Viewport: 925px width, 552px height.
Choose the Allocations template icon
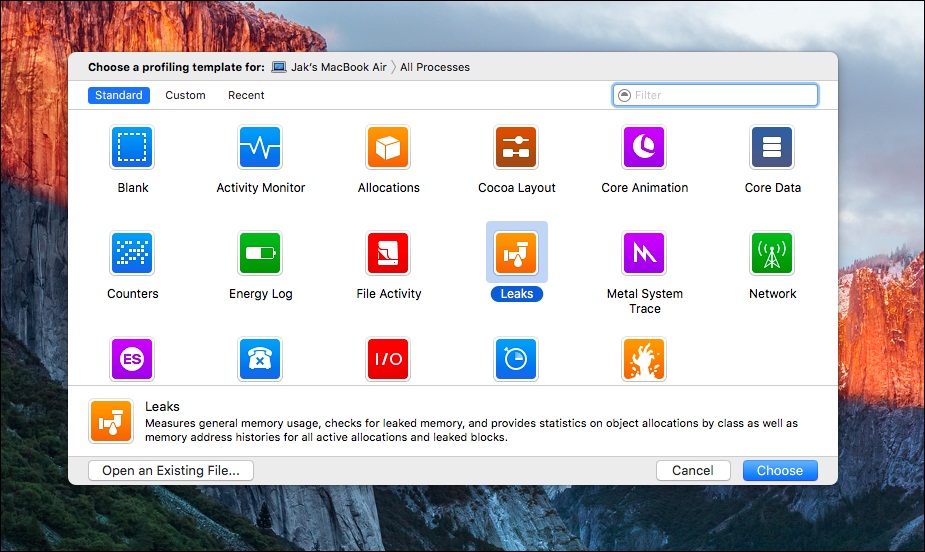click(388, 147)
